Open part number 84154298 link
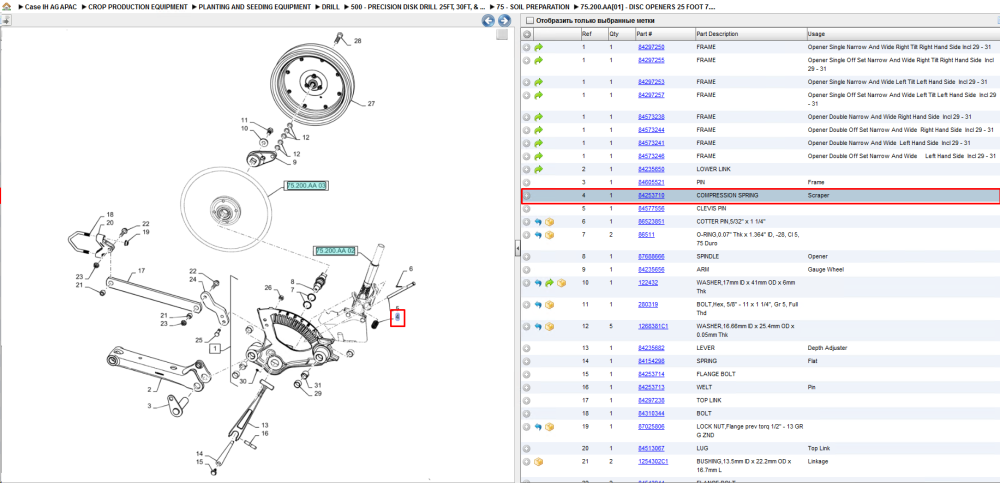This screenshot has width=1000, height=483. (651, 361)
